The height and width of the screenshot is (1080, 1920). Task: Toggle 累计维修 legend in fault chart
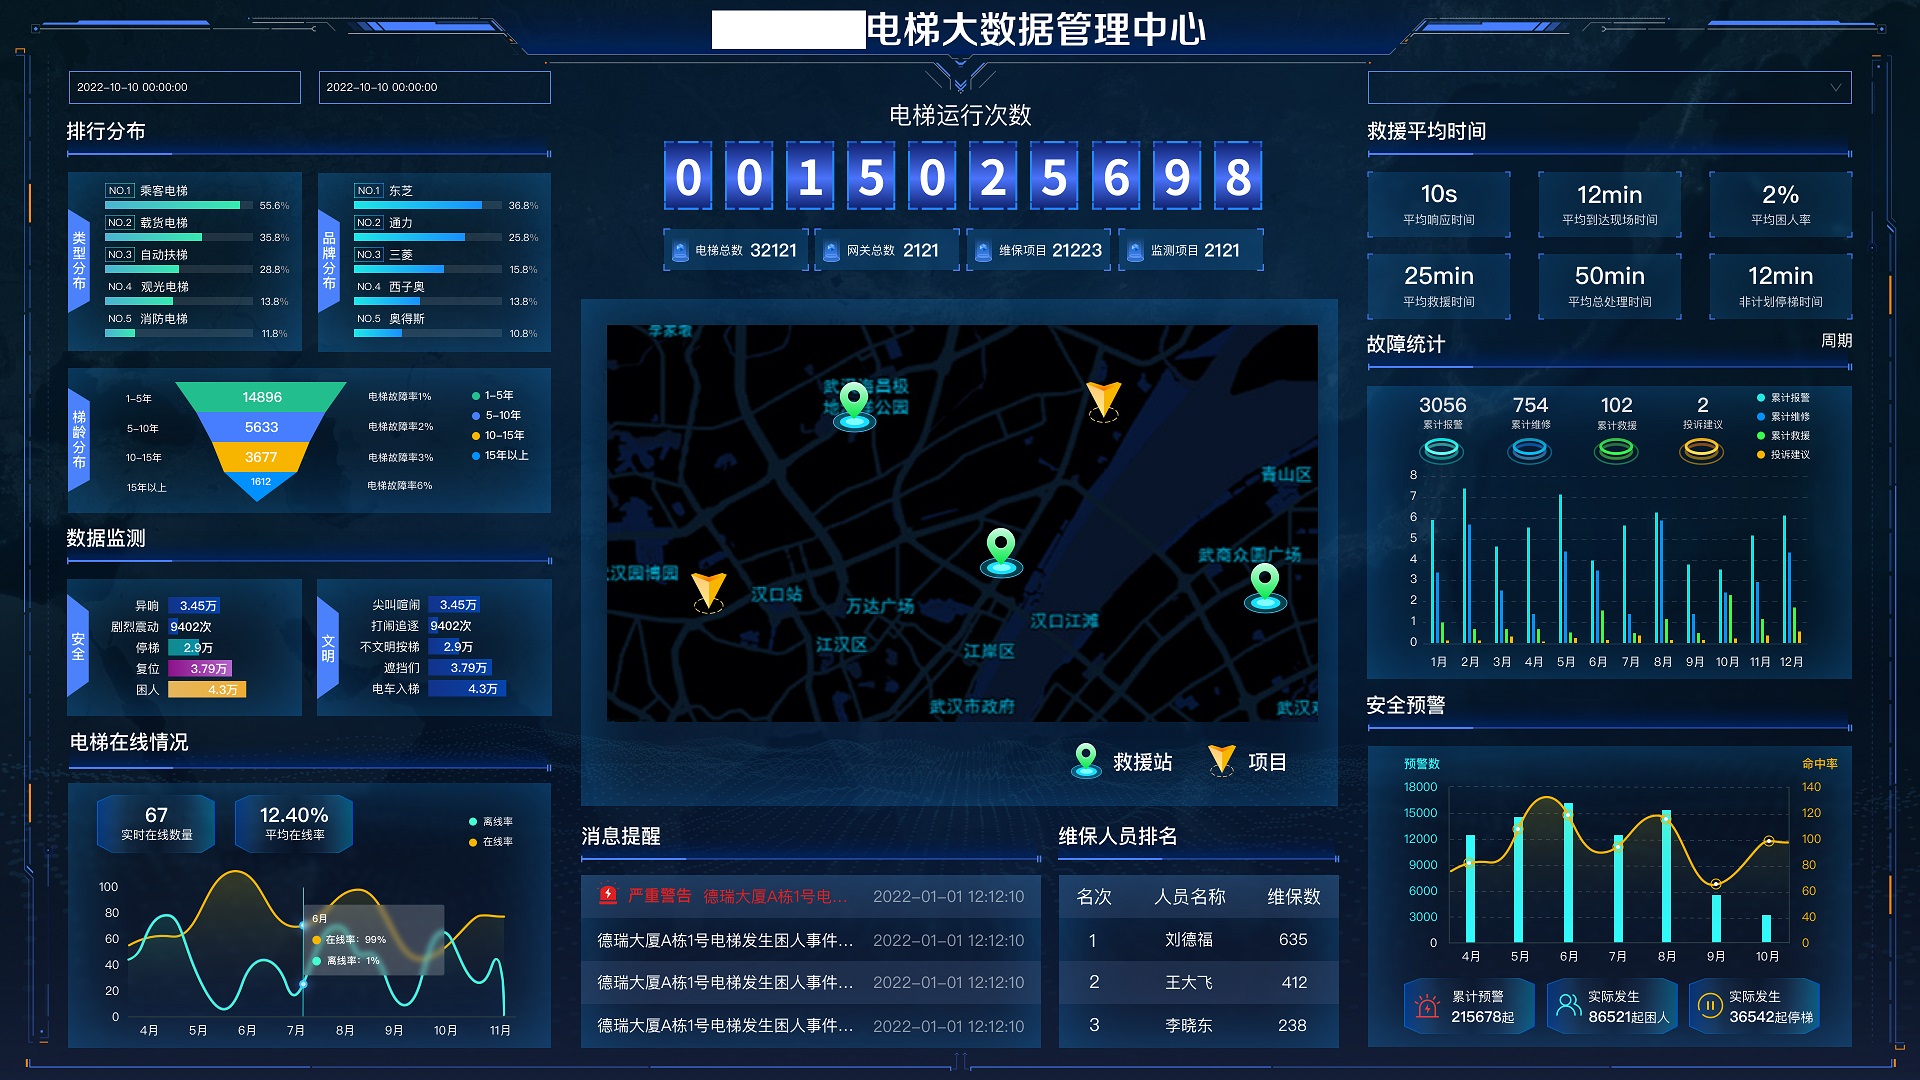[x=1783, y=417]
